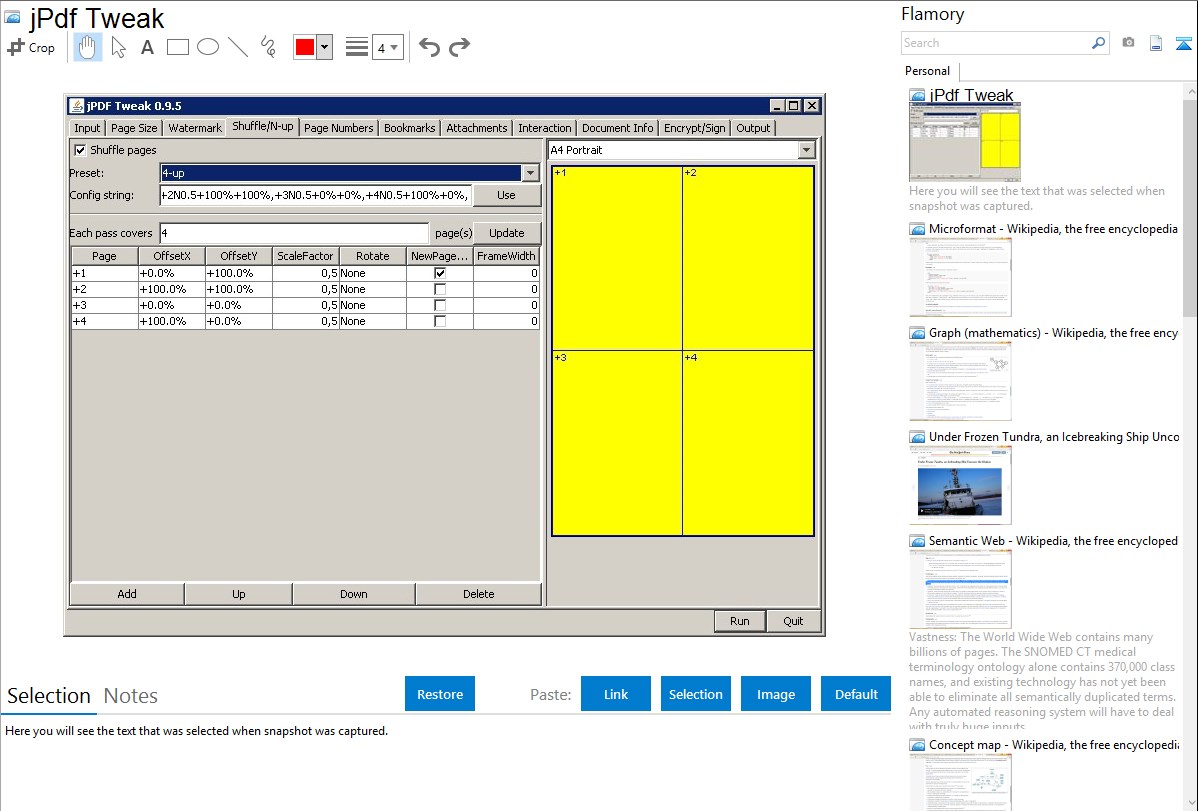This screenshot has height=811, width=1198.
Task: Switch to the Input tab
Action: tap(87, 128)
